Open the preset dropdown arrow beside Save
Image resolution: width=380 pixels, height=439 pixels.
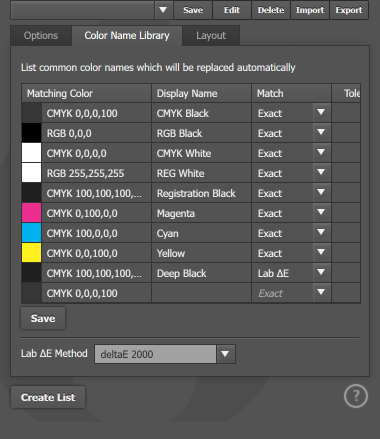tap(163, 10)
